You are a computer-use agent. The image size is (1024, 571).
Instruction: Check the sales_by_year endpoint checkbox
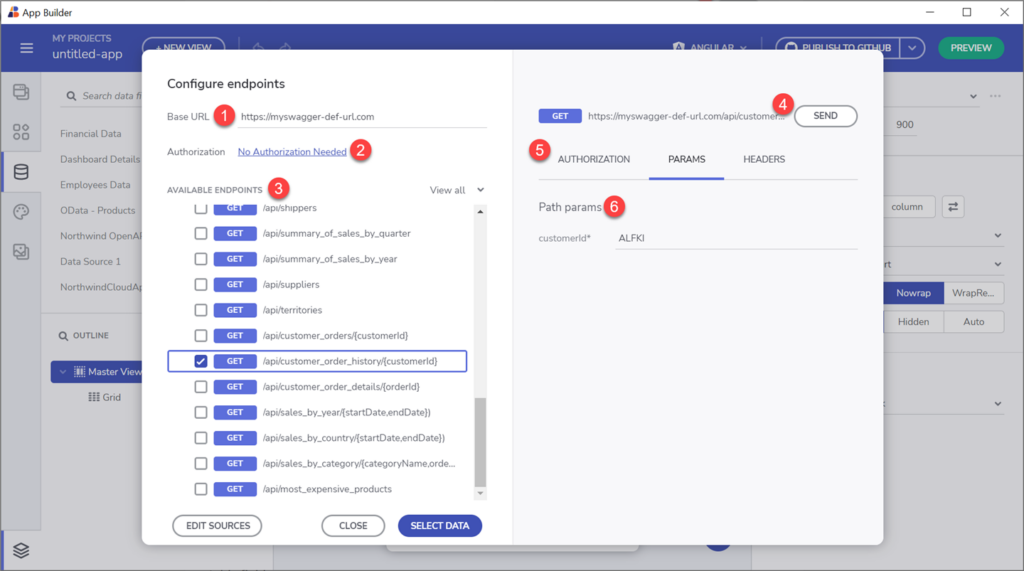point(200,412)
